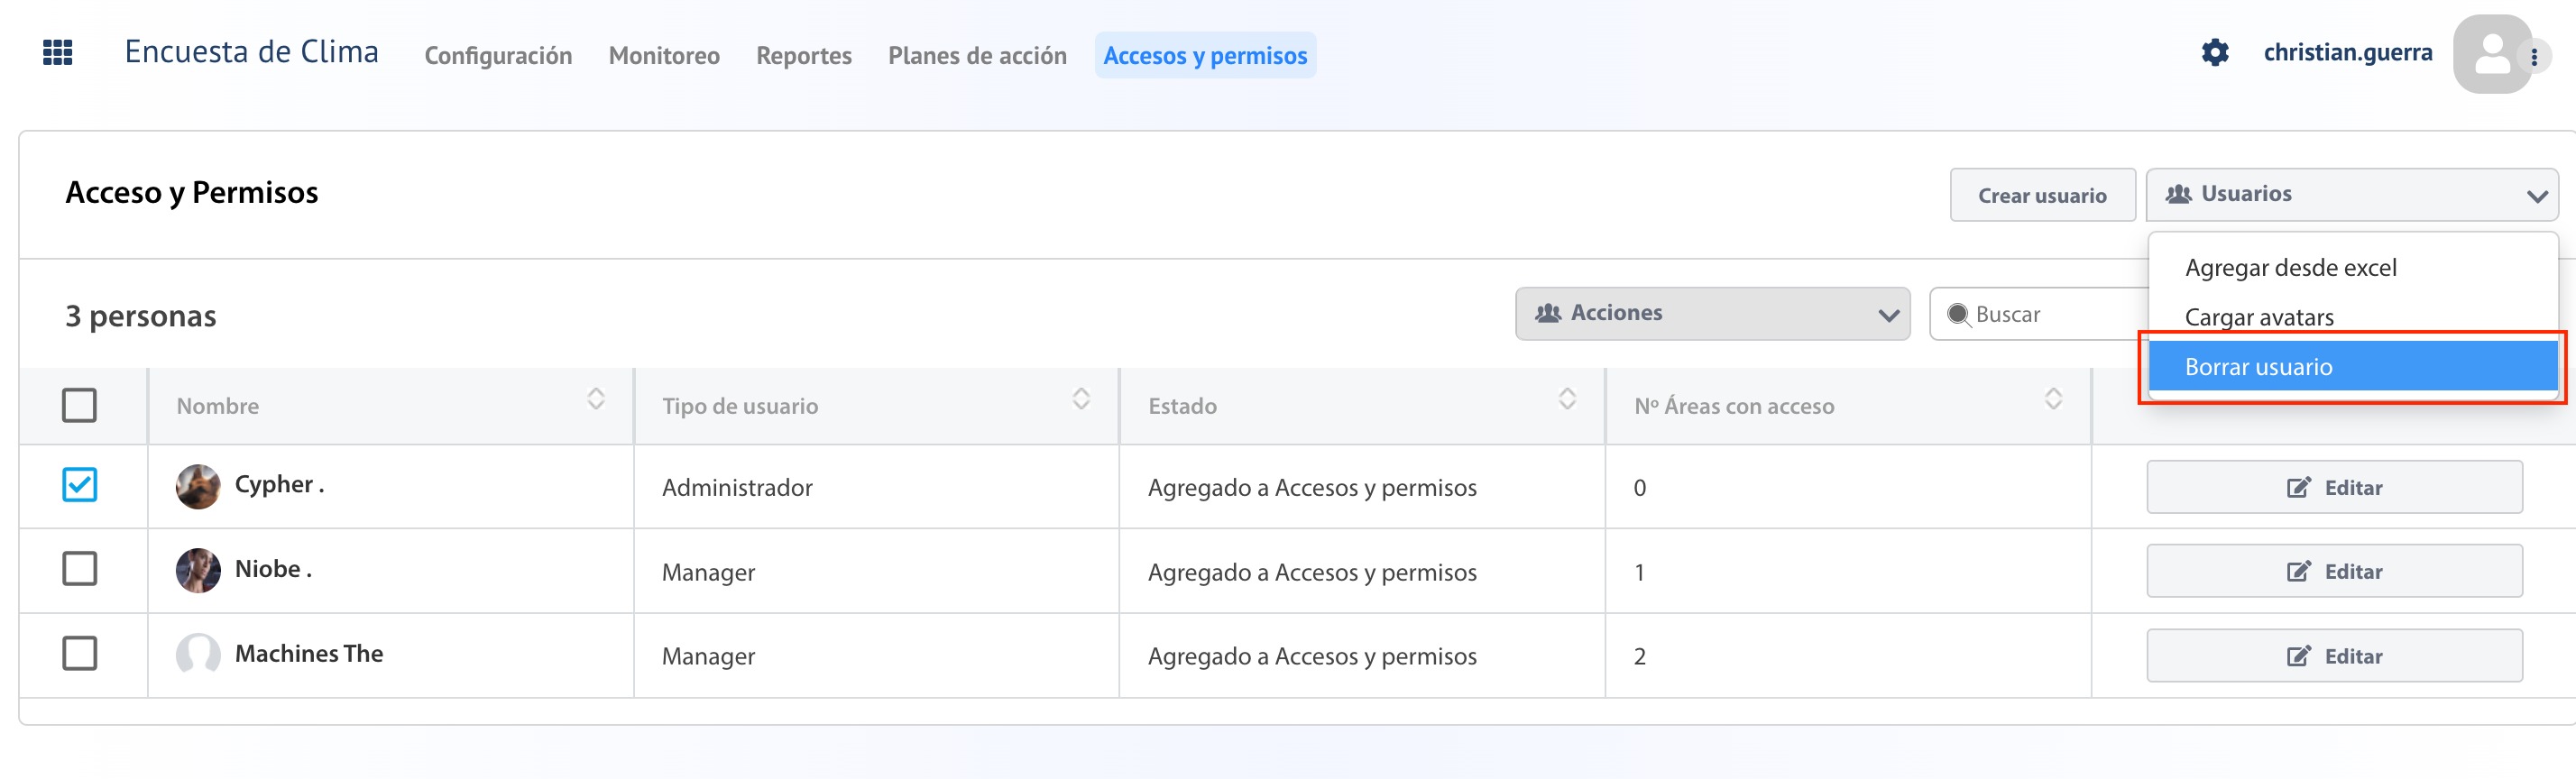Click areas count 2 in Machines The row

pos(1639,656)
